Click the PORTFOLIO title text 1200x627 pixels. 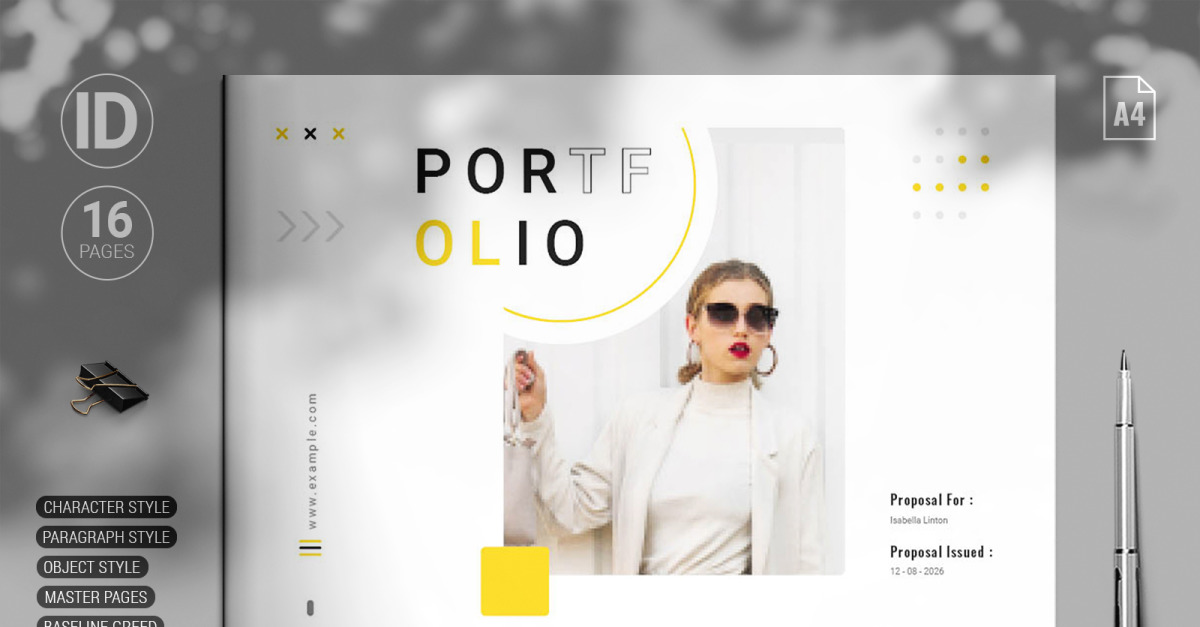tap(533, 207)
